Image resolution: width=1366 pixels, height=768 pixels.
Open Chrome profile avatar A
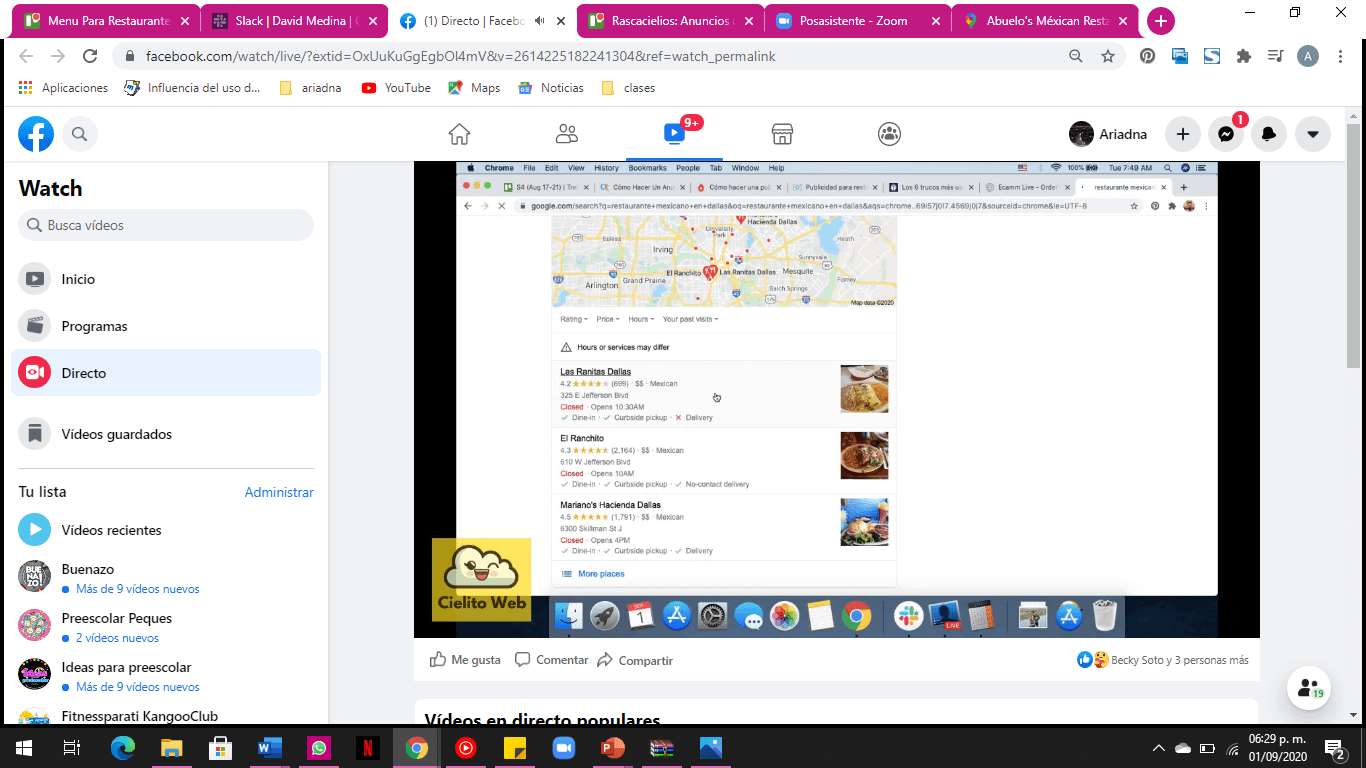(1308, 57)
